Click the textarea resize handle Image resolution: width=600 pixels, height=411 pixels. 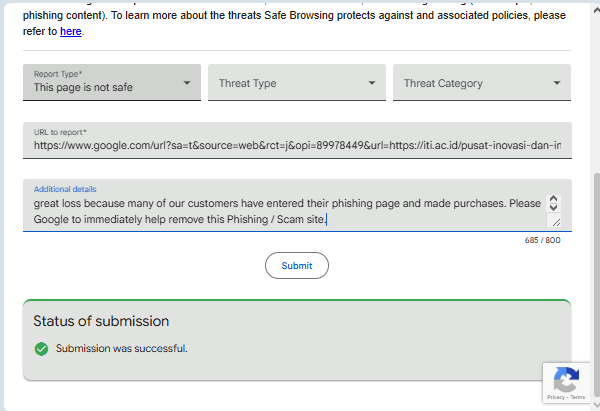point(554,221)
